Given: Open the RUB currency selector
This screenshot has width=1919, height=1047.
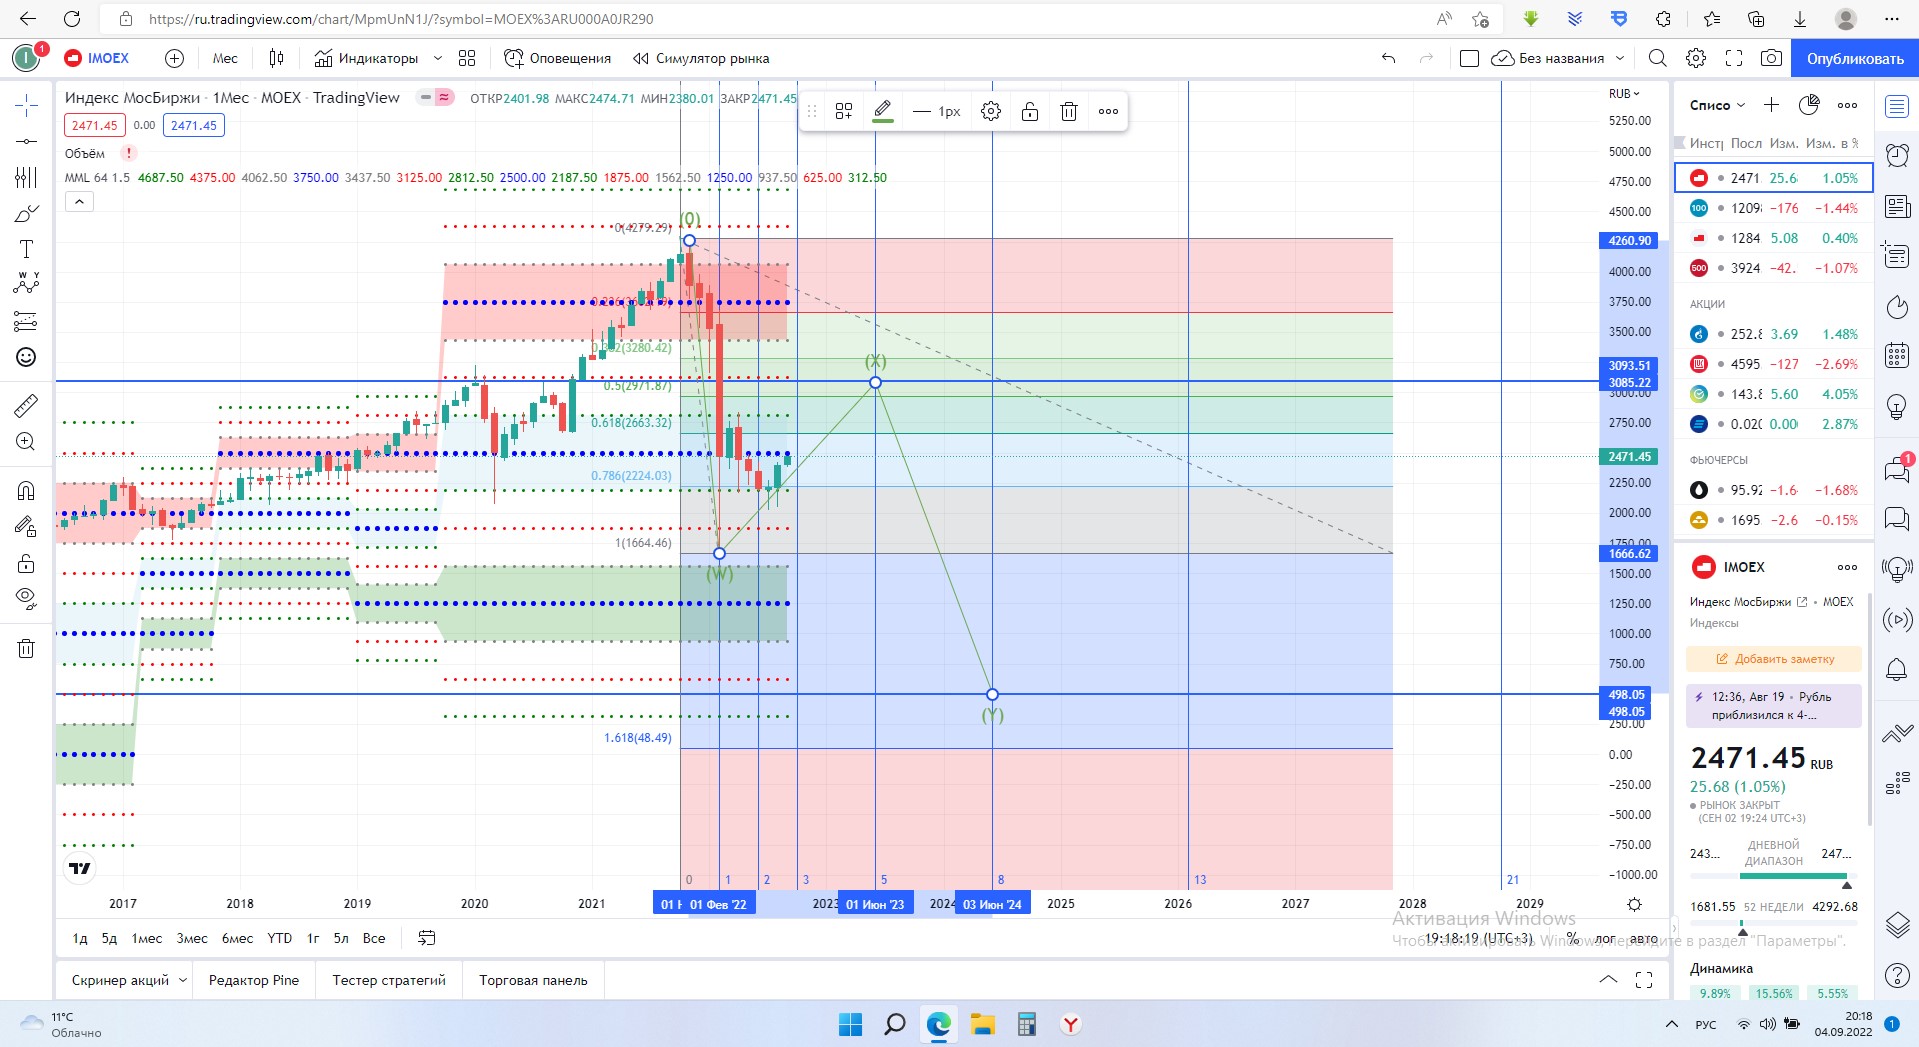Looking at the screenshot, I should coord(1625,93).
